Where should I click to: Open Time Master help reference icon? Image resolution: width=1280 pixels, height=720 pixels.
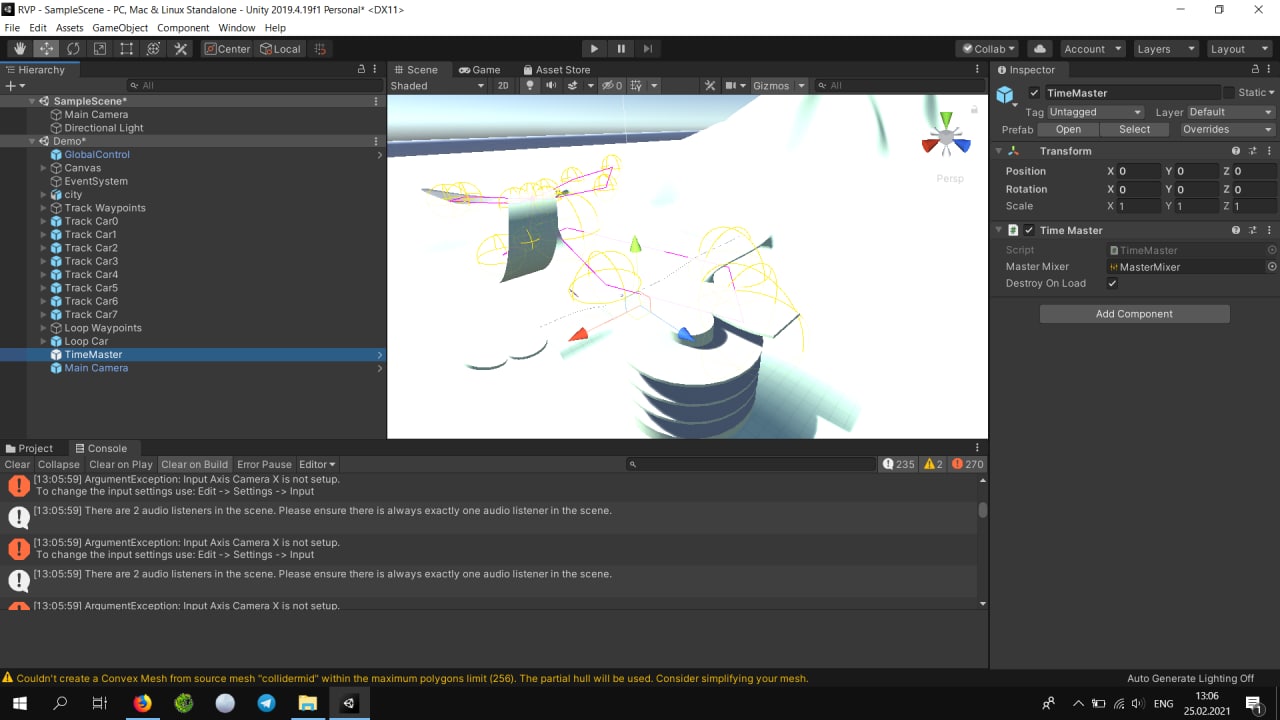[x=1236, y=230]
